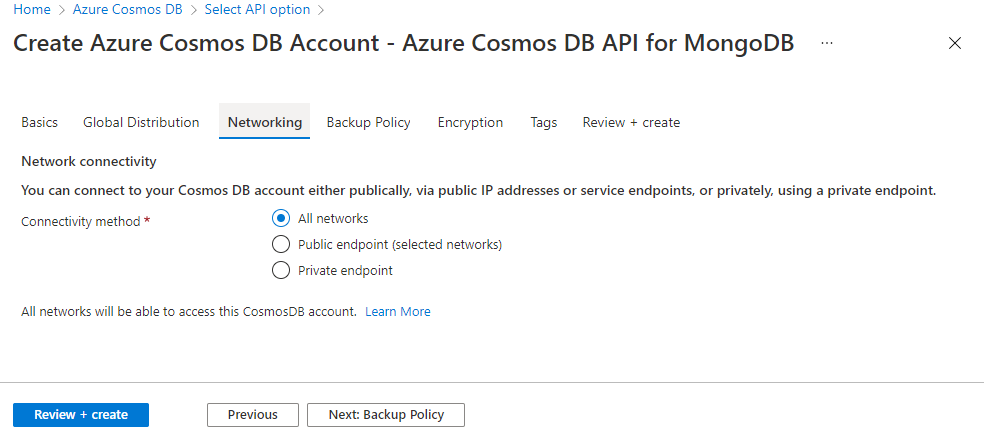Open the ellipsis more options menu
The image size is (984, 445).
[826, 43]
